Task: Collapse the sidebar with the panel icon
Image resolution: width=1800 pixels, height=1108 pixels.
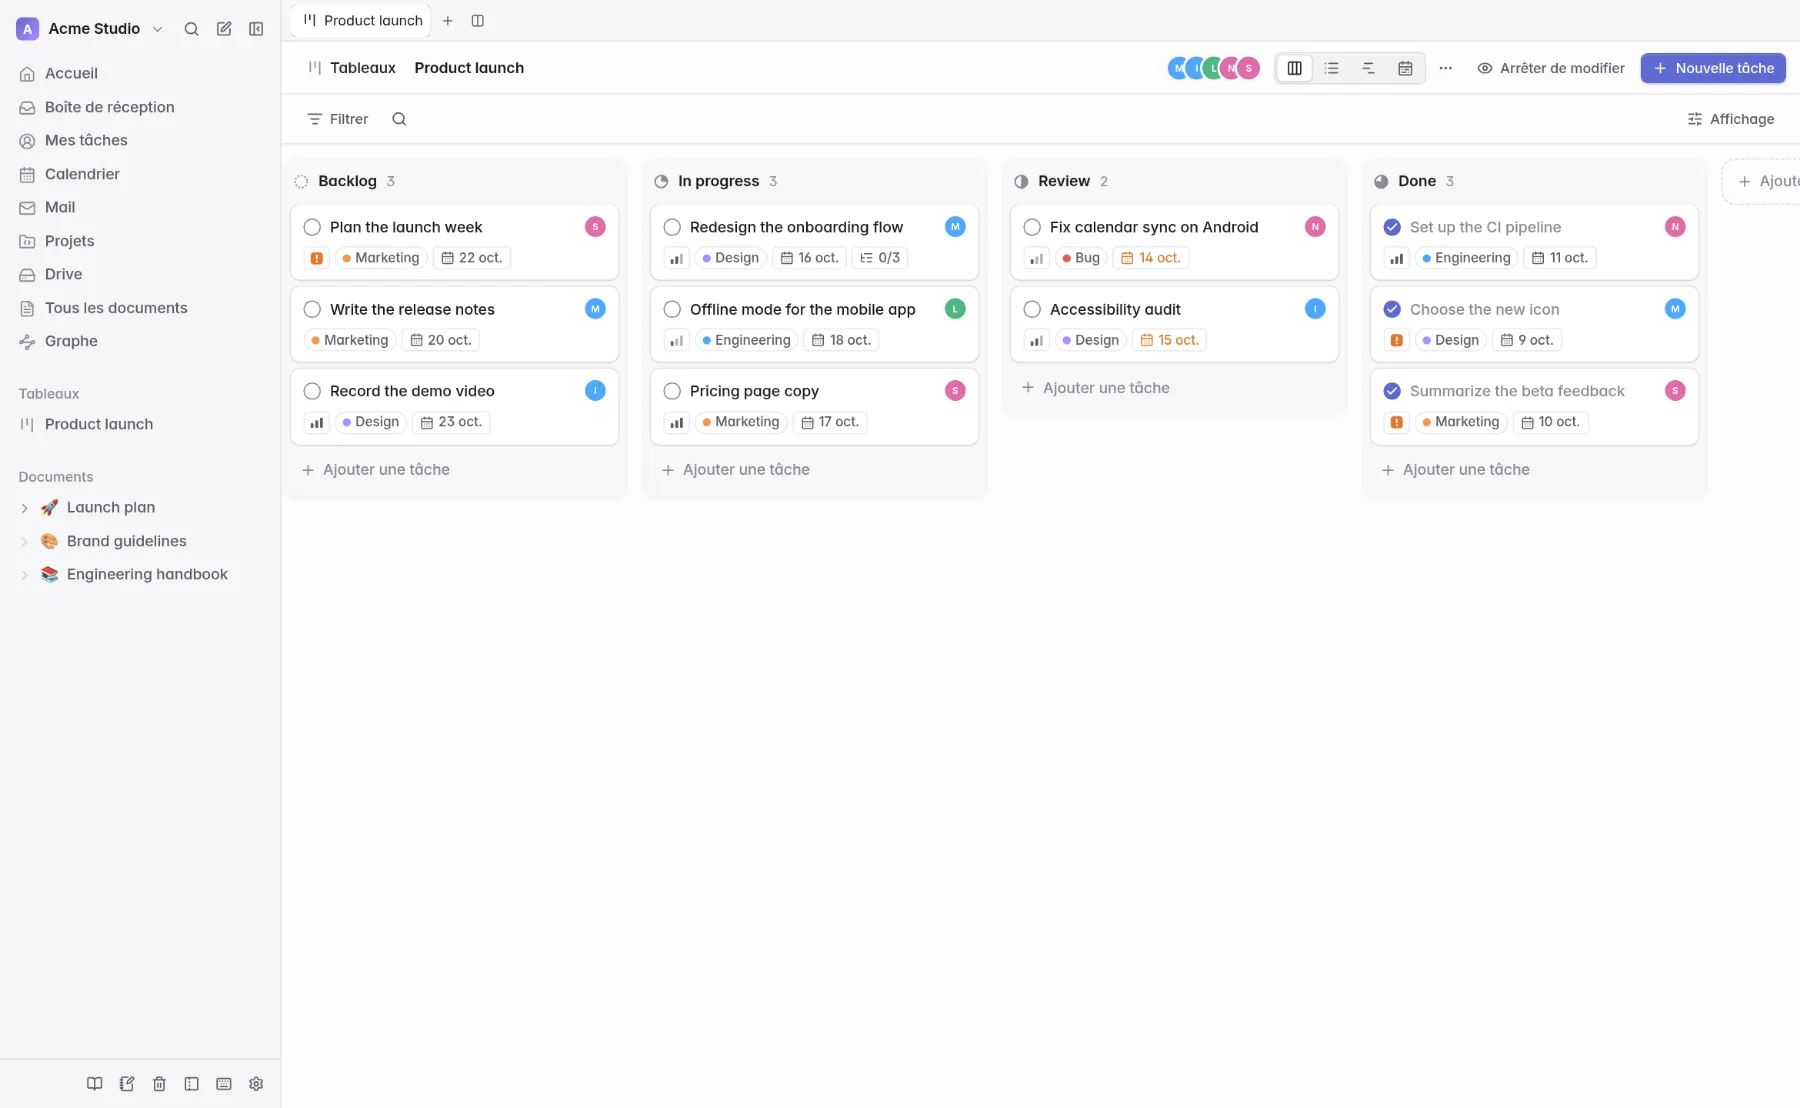Action: [x=256, y=29]
